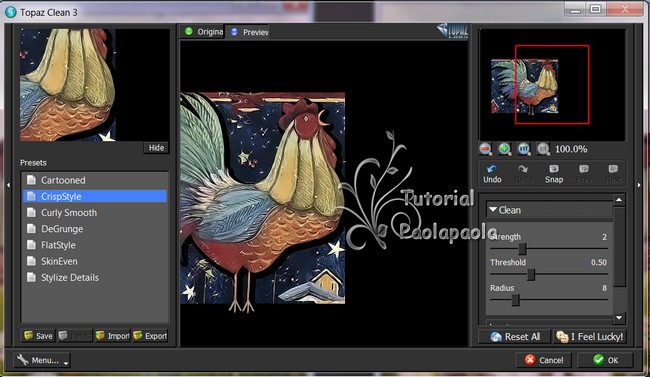The width and height of the screenshot is (650, 377).
Task: Click the Topaz logo in the corner
Action: pos(453,31)
